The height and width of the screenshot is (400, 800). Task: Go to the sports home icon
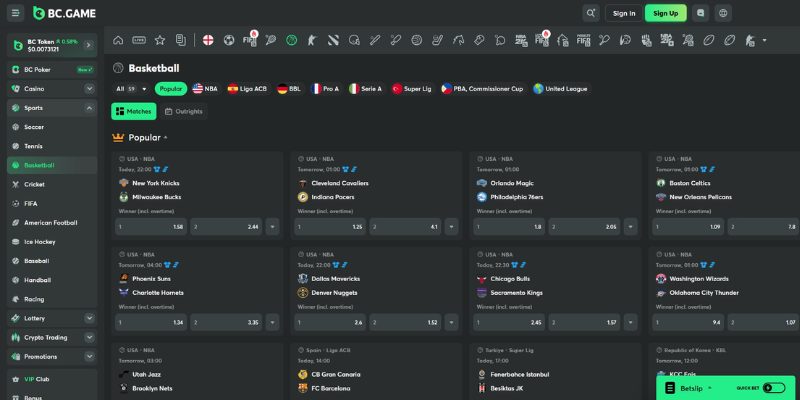[x=118, y=40]
